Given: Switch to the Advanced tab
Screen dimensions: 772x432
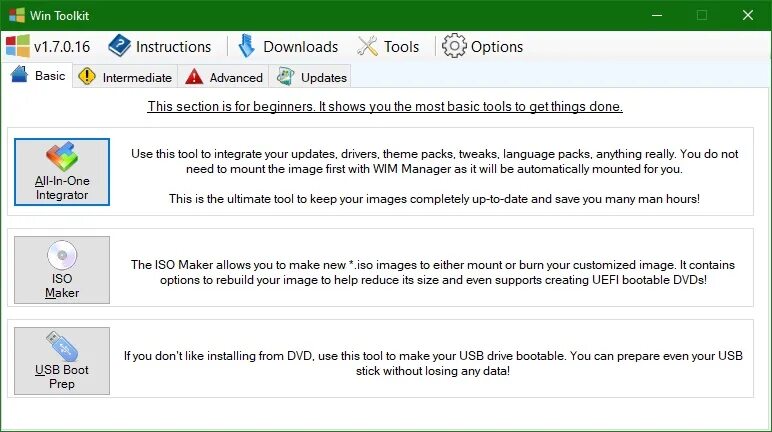Looking at the screenshot, I should pyautogui.click(x=224, y=77).
